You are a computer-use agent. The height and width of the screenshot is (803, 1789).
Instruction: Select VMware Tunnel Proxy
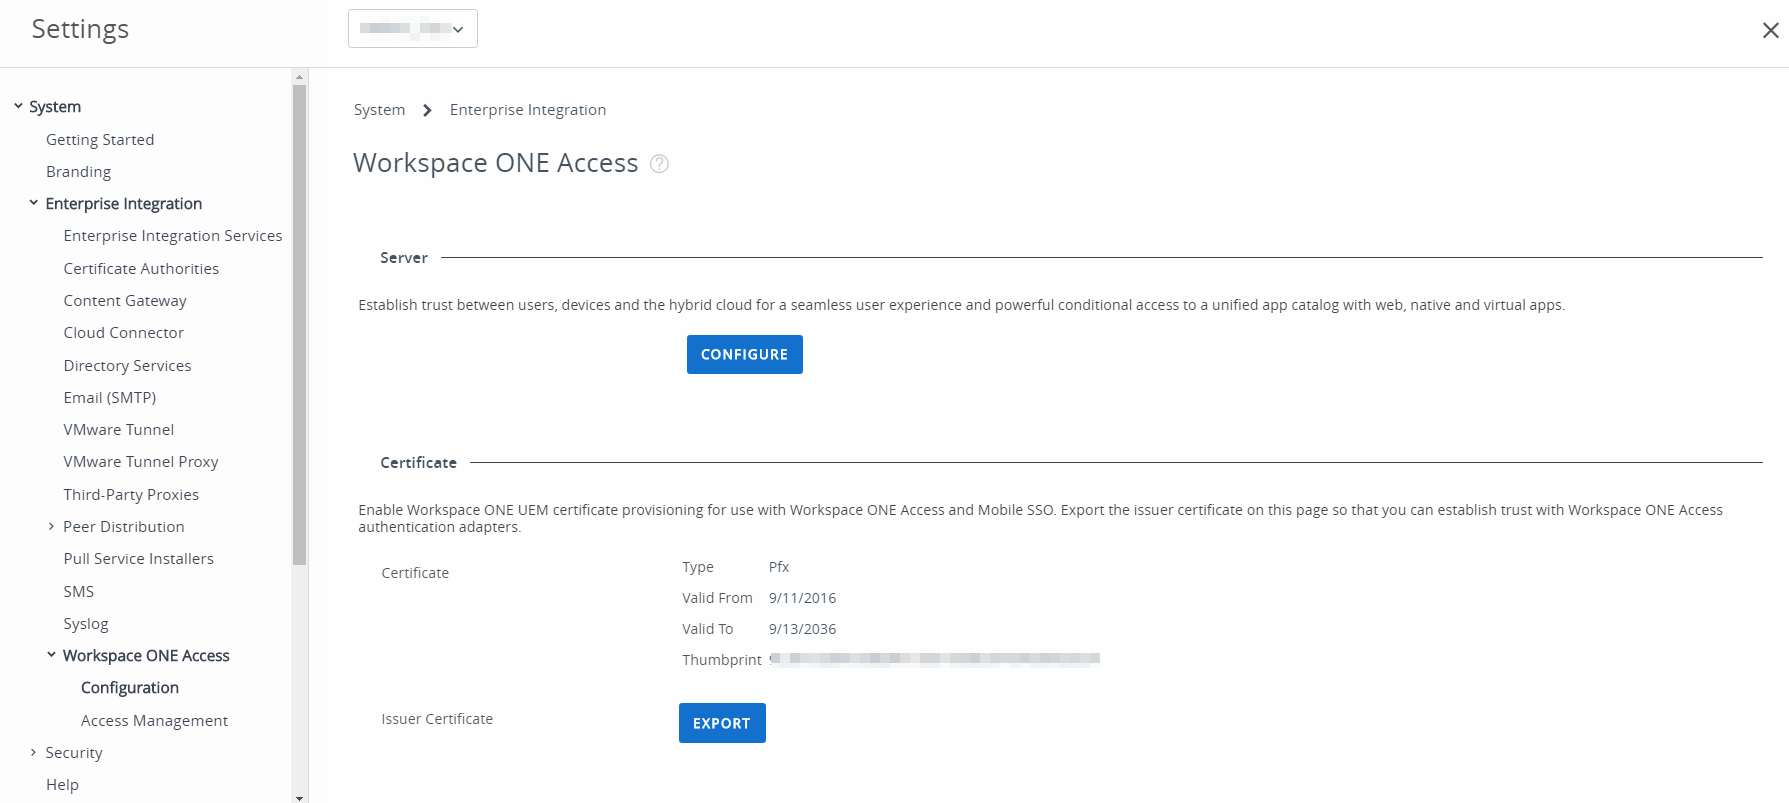(x=141, y=462)
